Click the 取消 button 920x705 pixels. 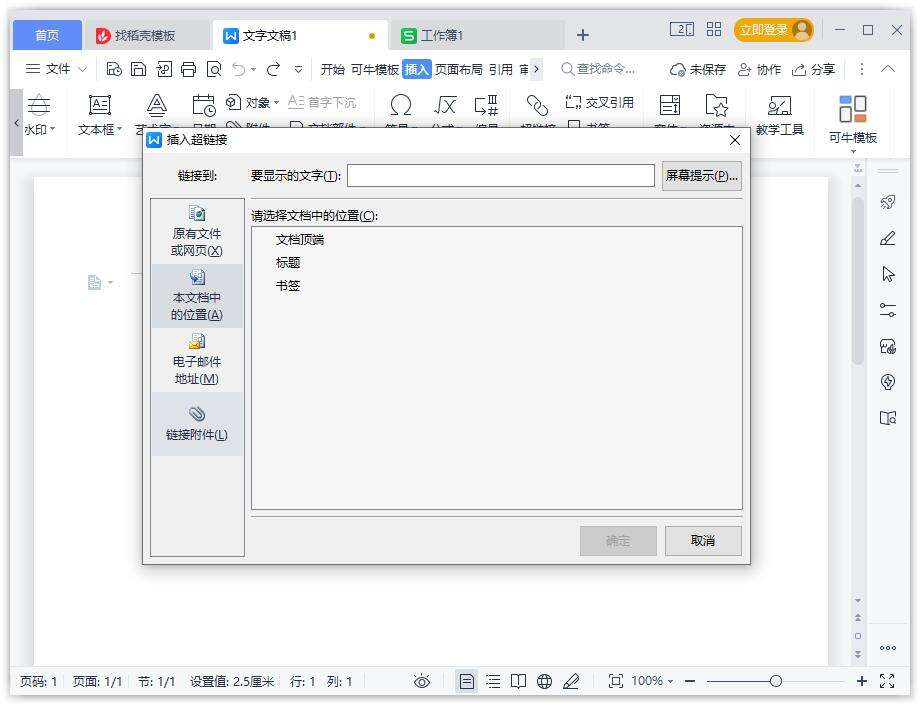pos(703,541)
